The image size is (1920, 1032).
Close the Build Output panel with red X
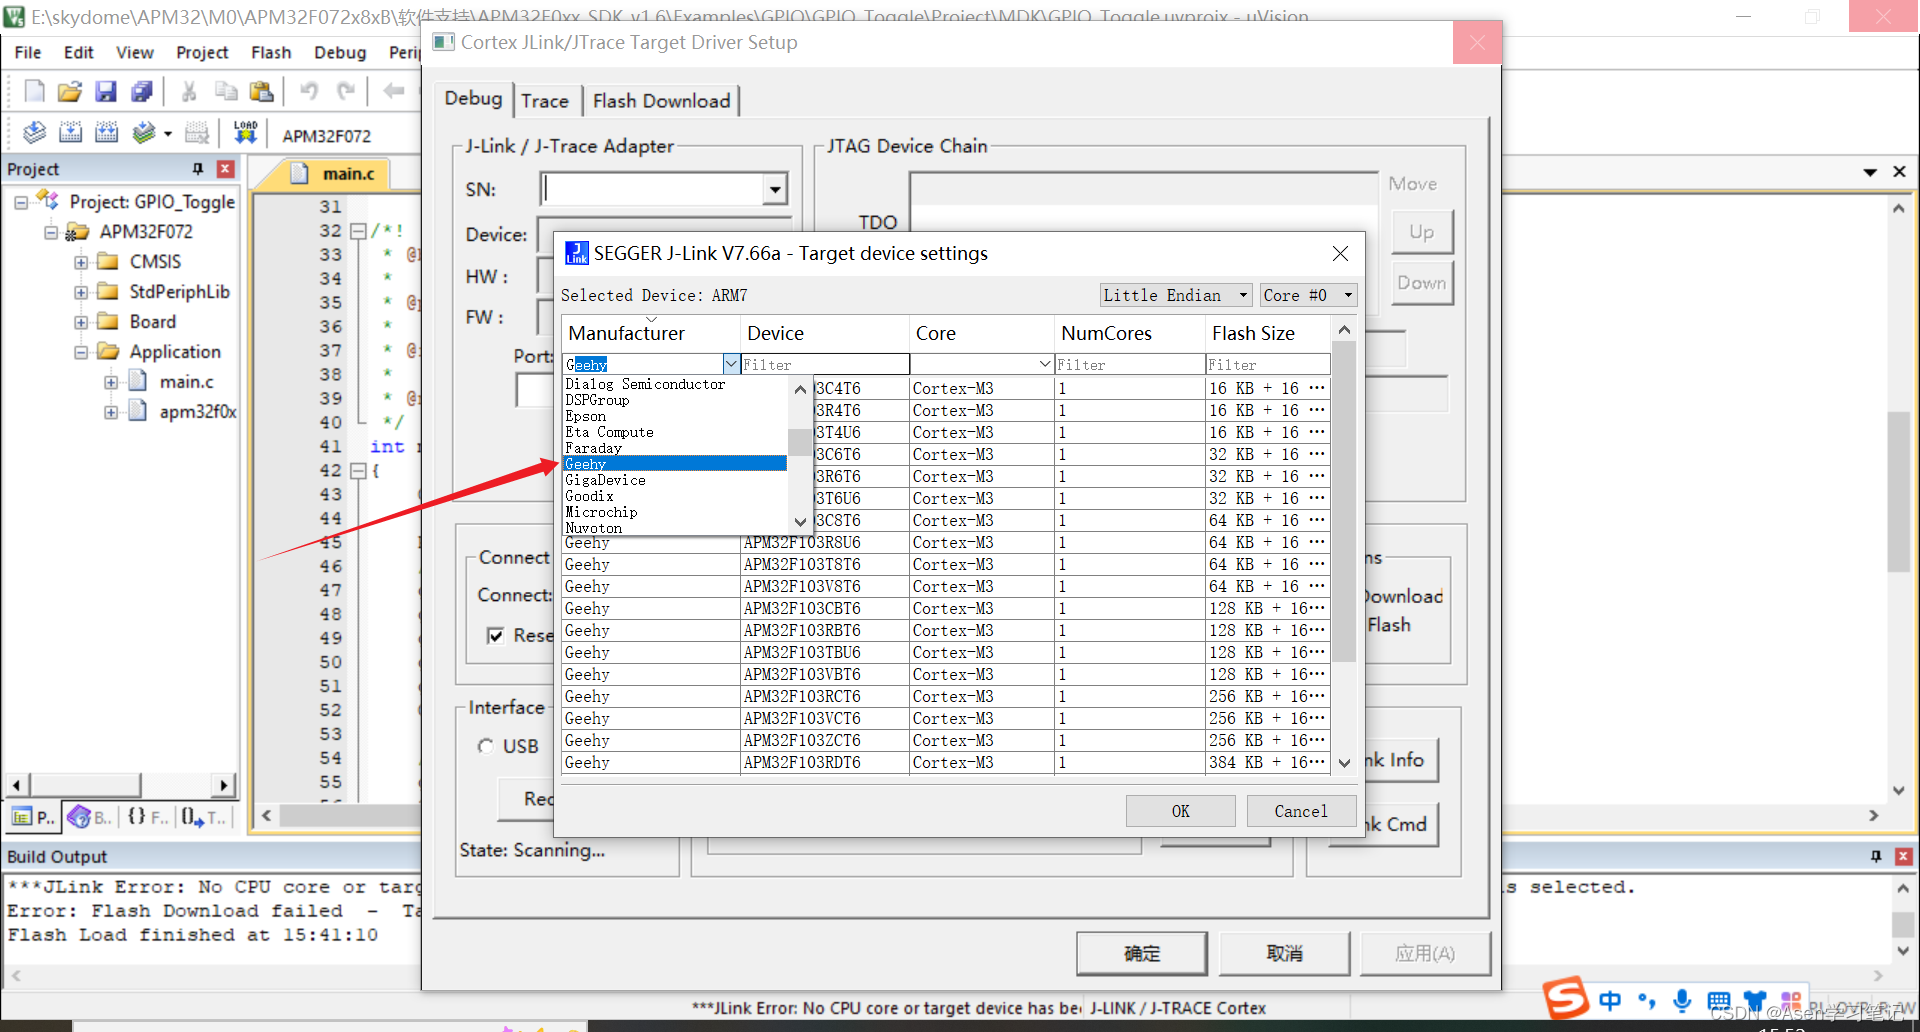coord(1904,857)
